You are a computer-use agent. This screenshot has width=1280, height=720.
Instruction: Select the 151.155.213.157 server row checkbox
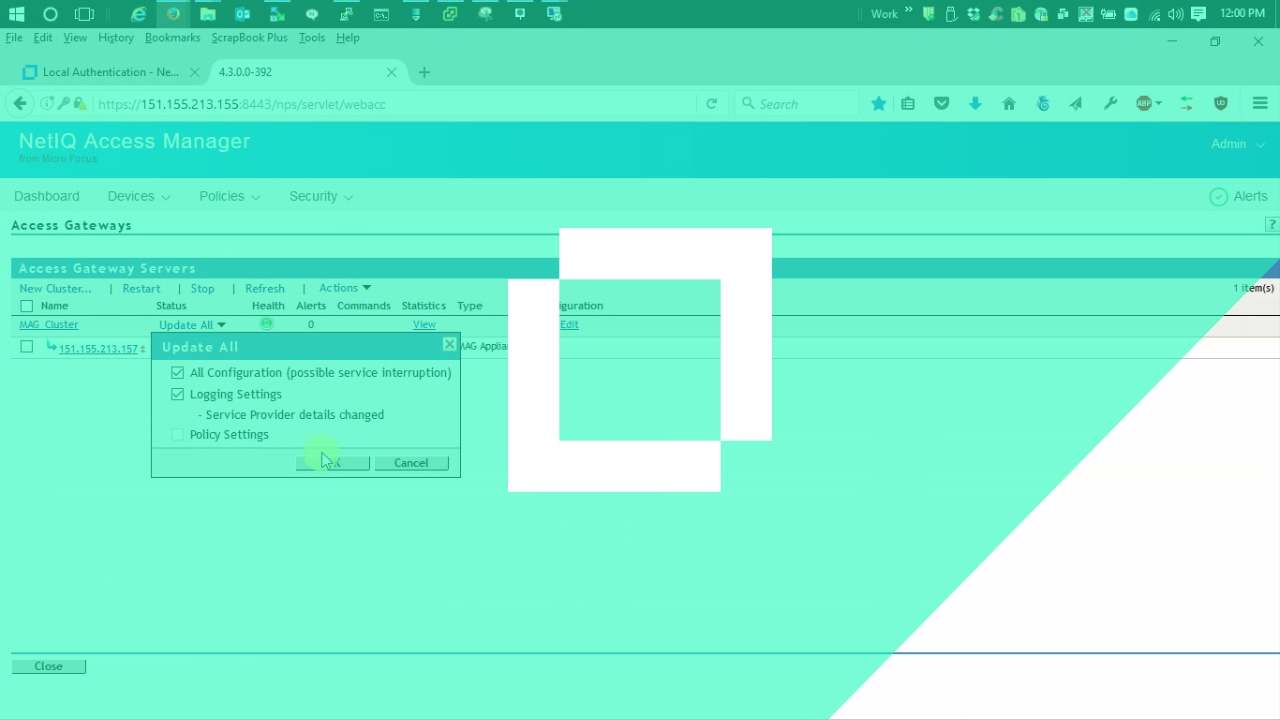tap(27, 347)
